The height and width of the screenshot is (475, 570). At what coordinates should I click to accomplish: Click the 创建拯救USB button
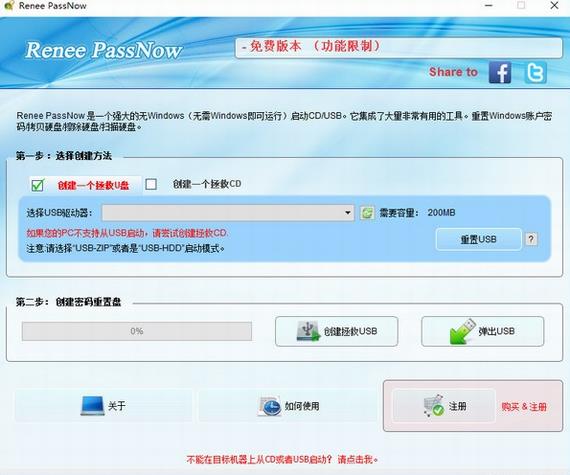(x=337, y=331)
